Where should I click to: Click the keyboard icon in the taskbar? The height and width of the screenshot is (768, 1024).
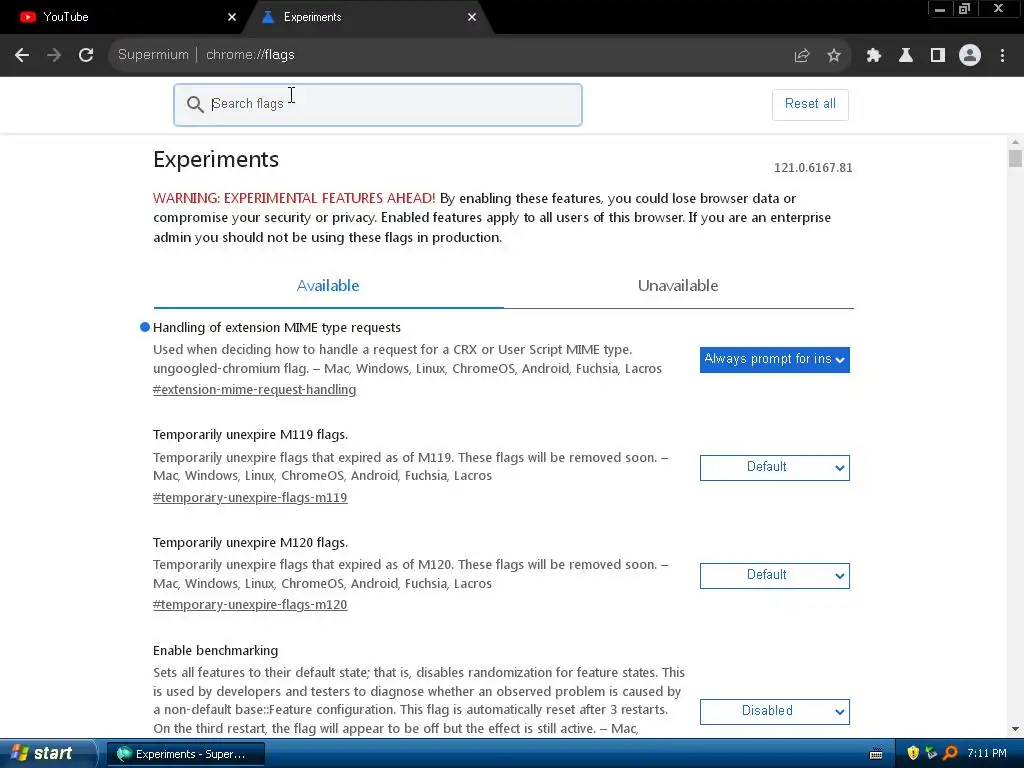point(876,754)
